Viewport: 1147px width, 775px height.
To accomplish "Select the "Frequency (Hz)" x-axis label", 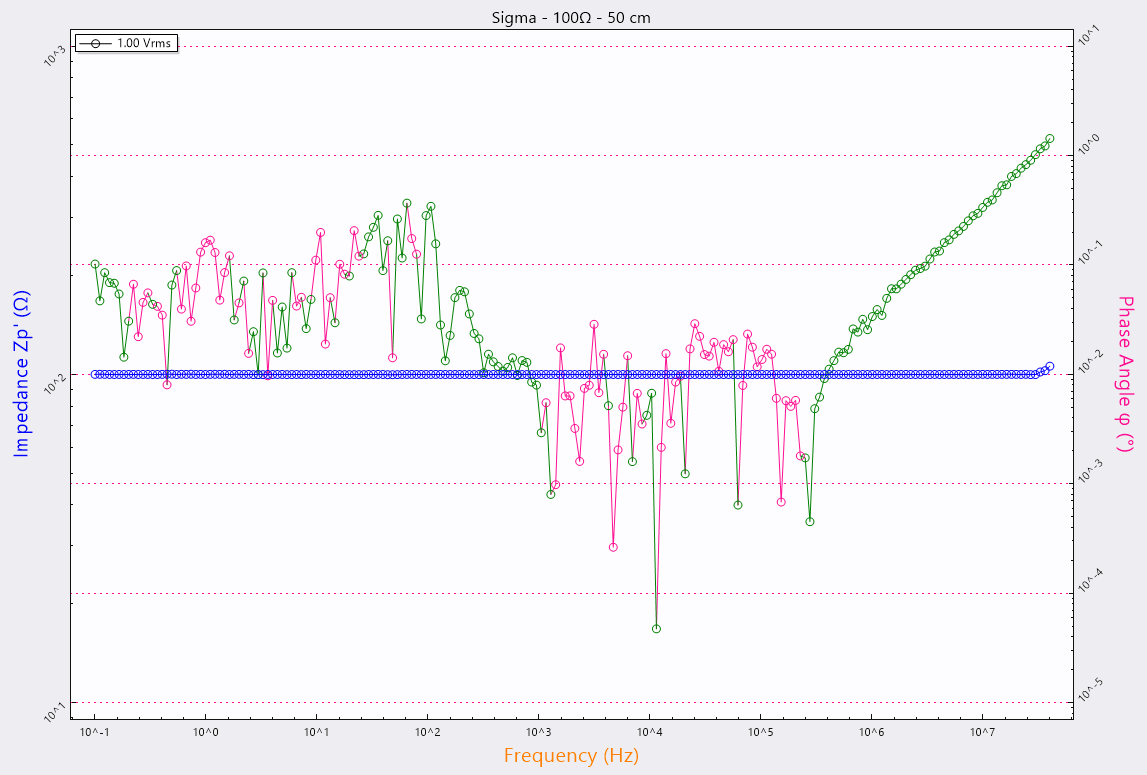I will 571,756.
